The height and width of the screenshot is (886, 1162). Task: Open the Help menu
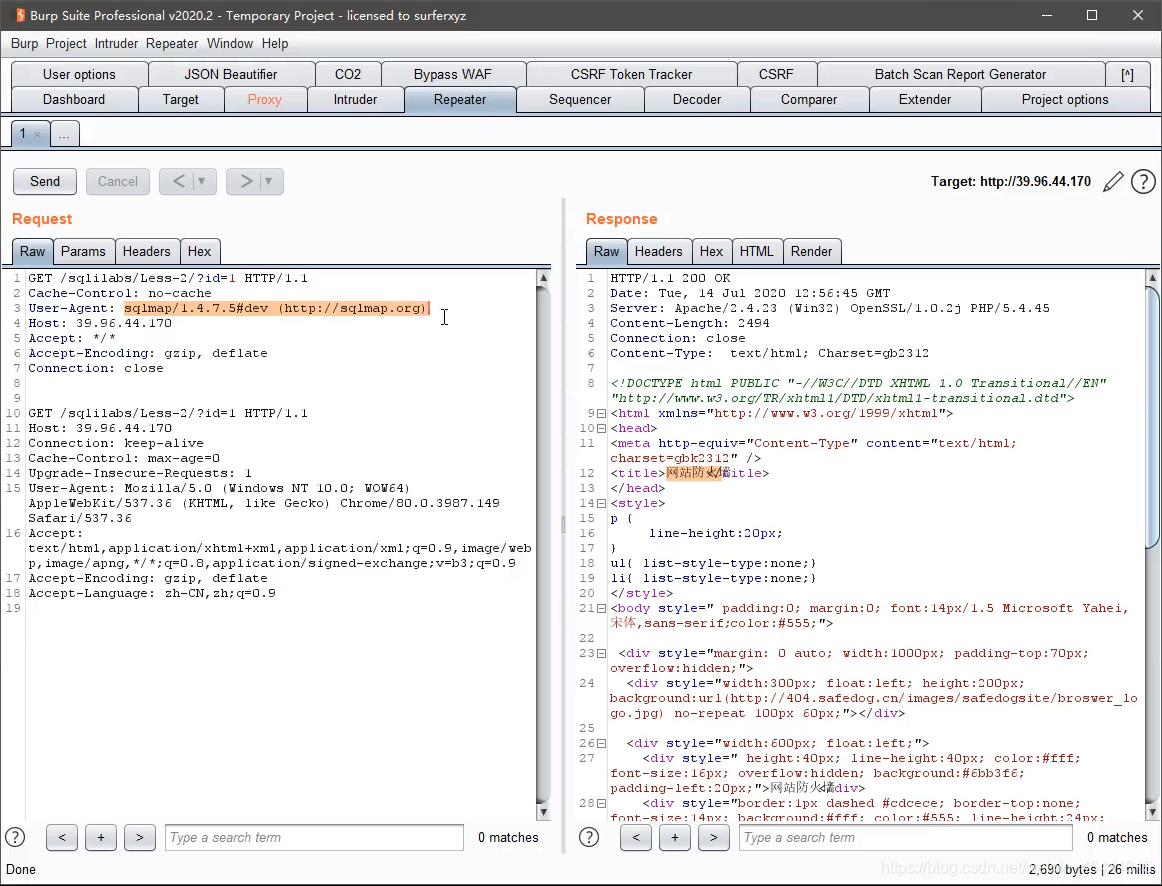coord(275,44)
